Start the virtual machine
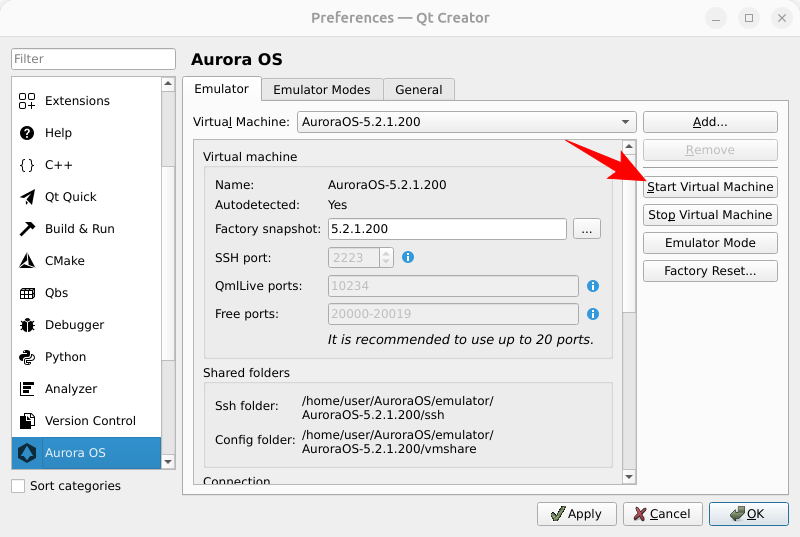This screenshot has width=800, height=537. point(710,187)
